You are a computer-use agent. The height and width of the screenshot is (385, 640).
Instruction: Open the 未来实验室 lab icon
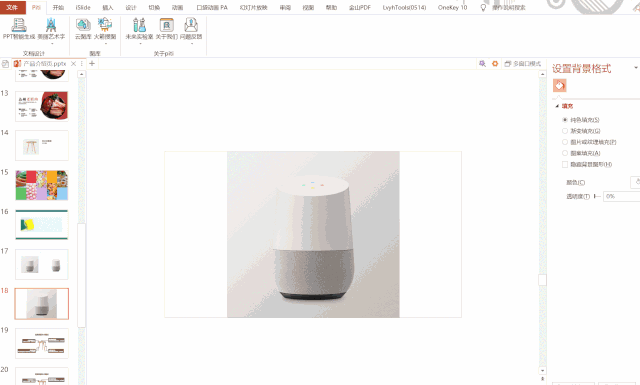(x=139, y=28)
